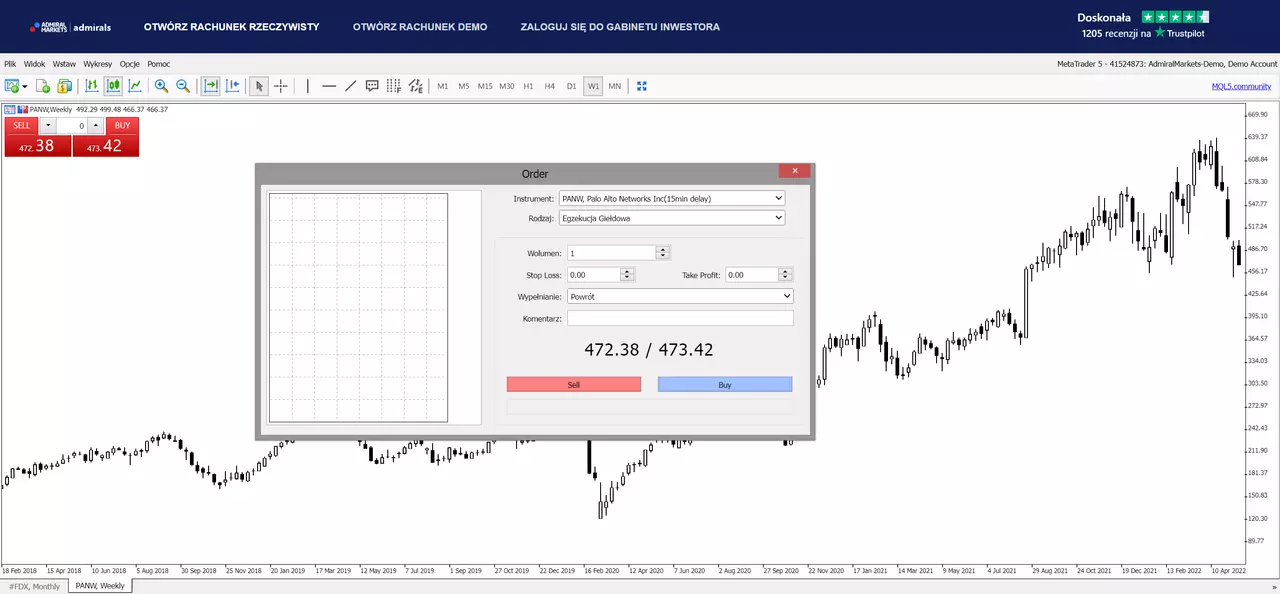Set timeframe to M30
The height and width of the screenshot is (594, 1280).
pyautogui.click(x=507, y=86)
